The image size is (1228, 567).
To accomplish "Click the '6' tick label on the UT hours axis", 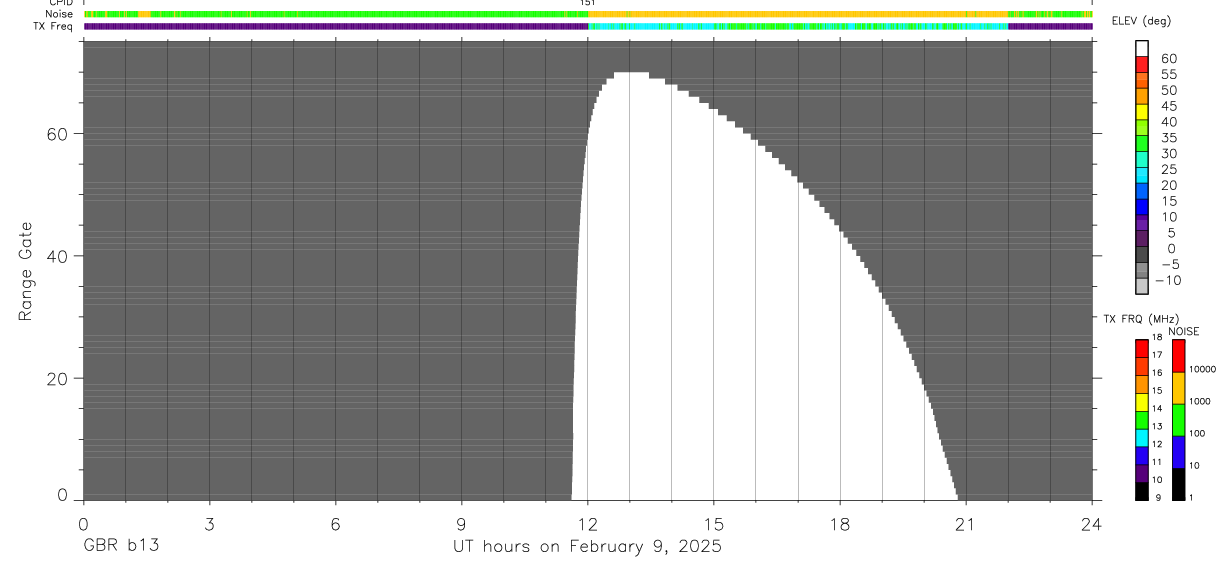I will pyautogui.click(x=335, y=524).
